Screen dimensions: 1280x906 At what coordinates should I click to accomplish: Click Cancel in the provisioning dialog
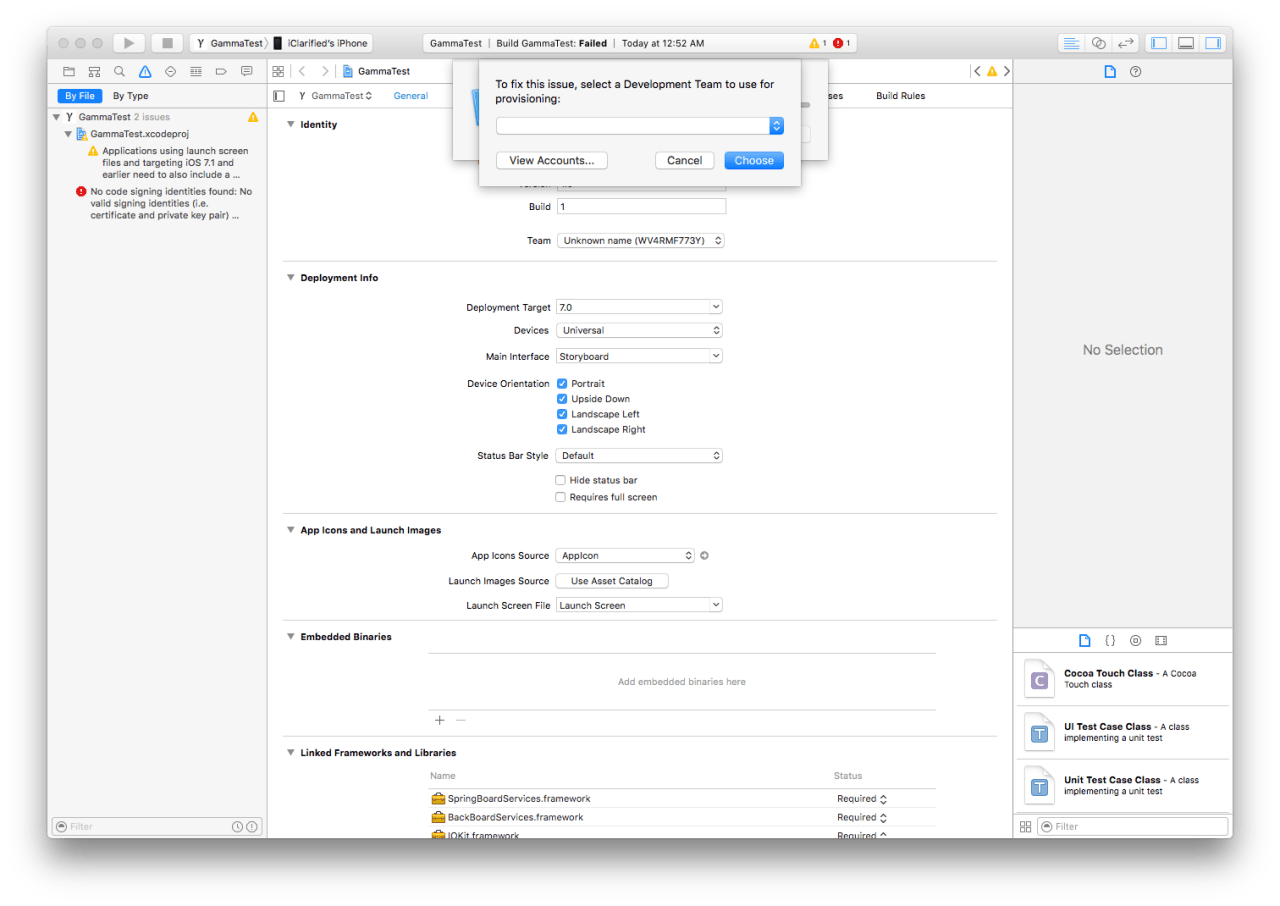click(x=684, y=161)
